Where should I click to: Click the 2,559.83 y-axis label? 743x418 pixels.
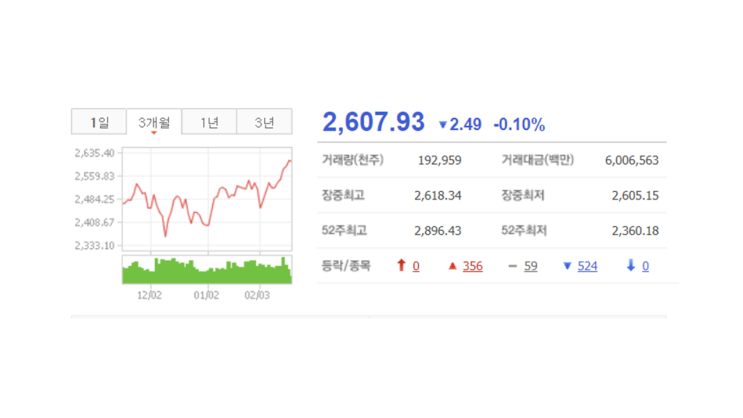point(94,176)
